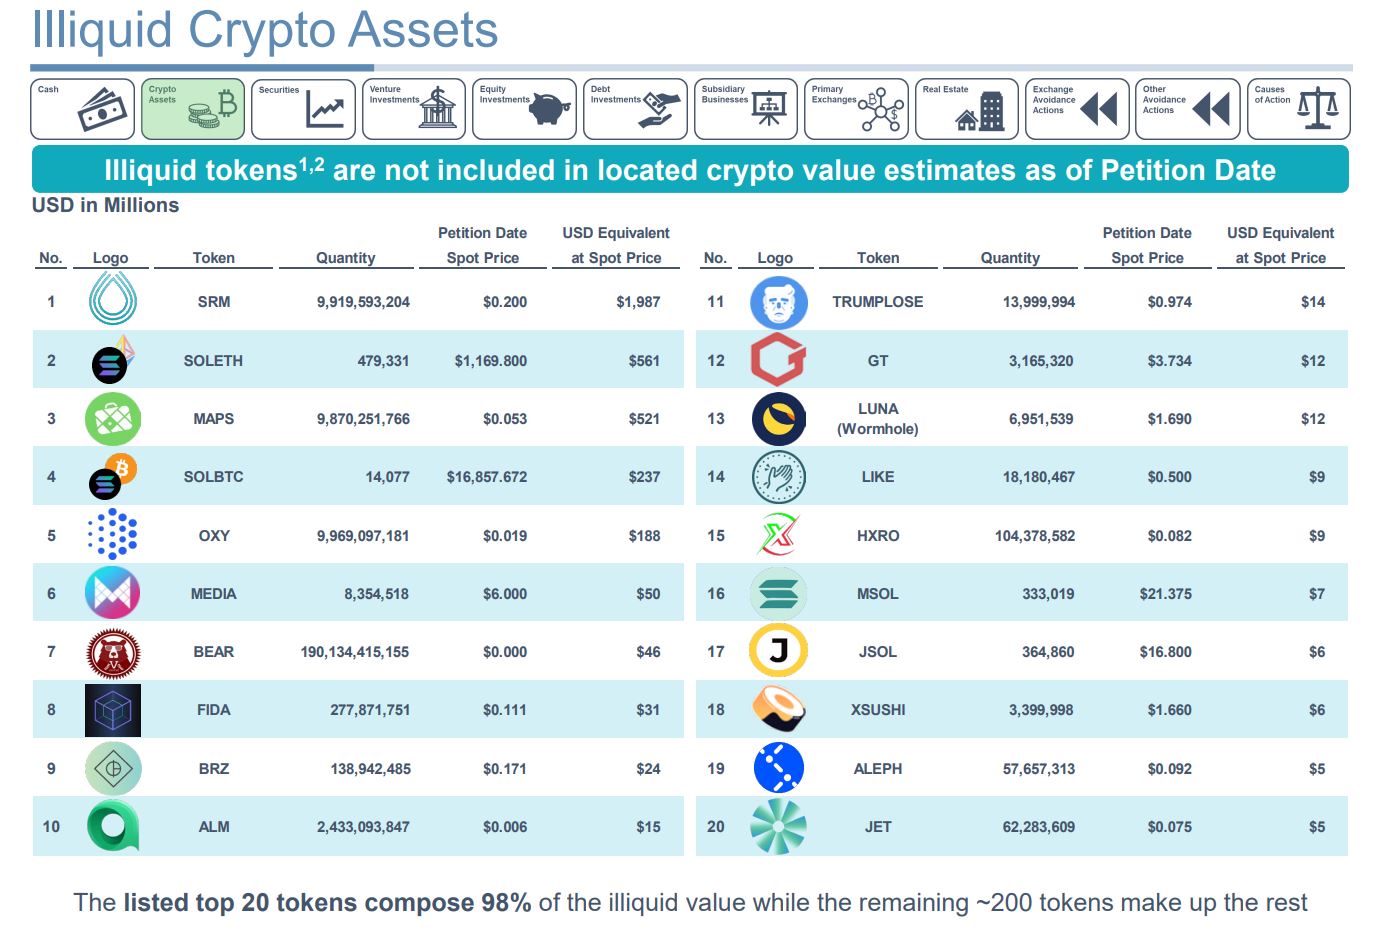Click the FIDA cube logo
This screenshot has height=928, width=1385.
(113, 710)
